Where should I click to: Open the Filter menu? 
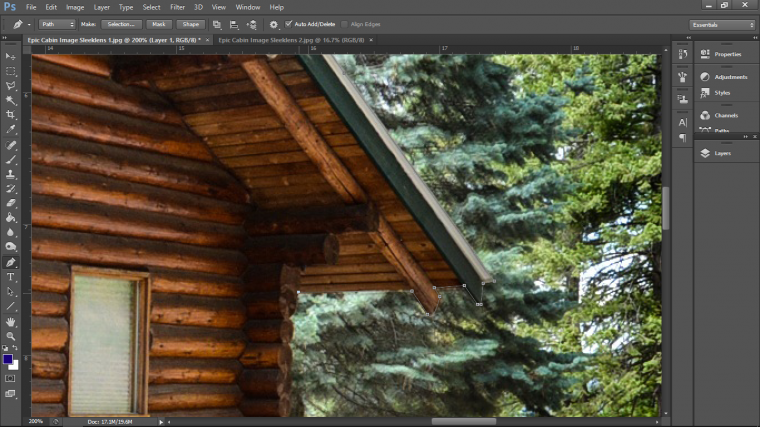click(177, 7)
